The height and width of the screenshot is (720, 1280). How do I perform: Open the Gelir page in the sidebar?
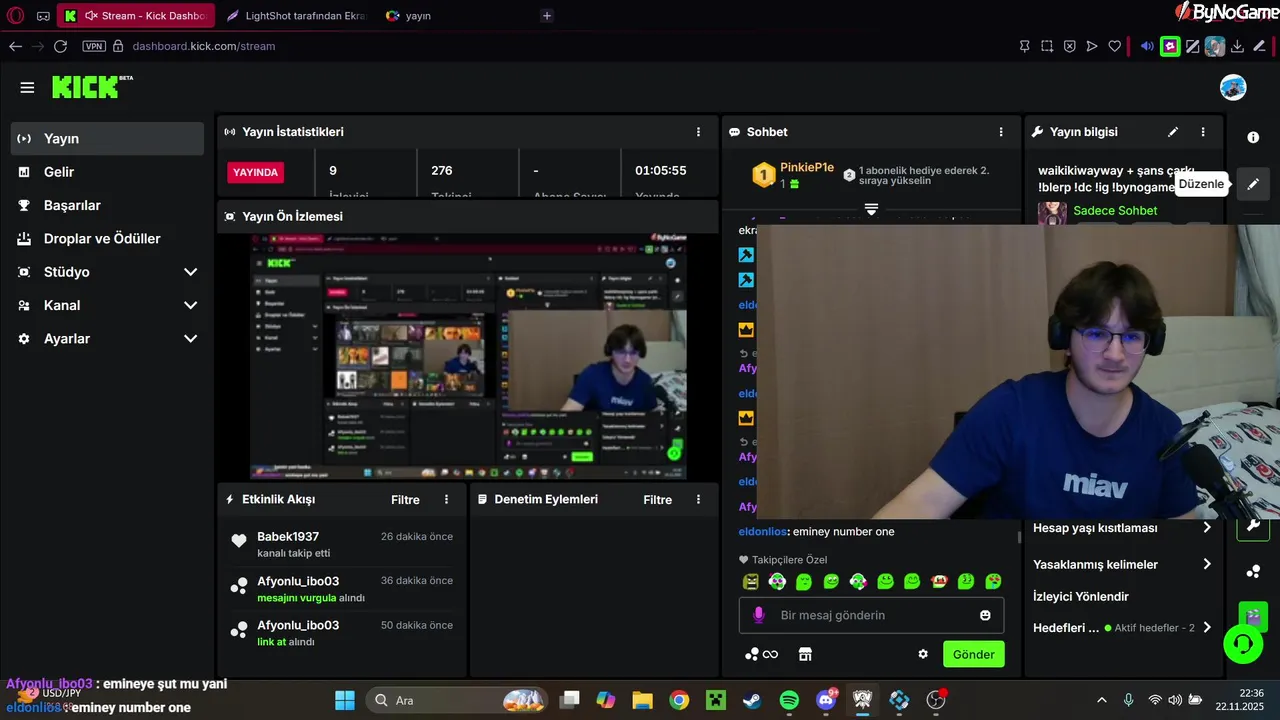click(107, 172)
